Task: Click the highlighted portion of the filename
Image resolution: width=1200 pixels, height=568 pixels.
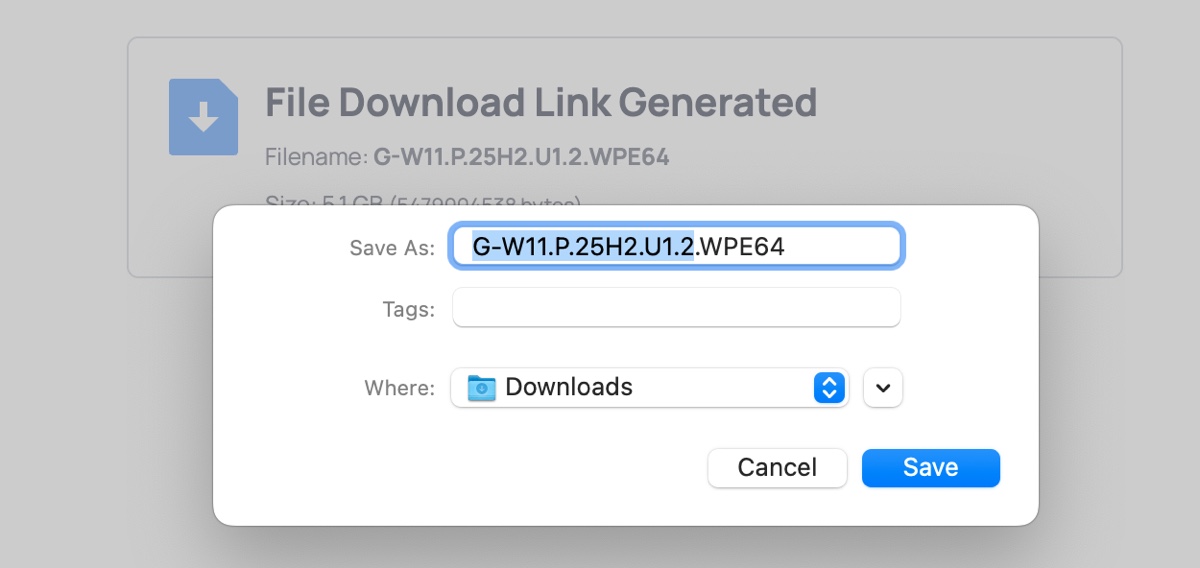Action: pos(582,246)
